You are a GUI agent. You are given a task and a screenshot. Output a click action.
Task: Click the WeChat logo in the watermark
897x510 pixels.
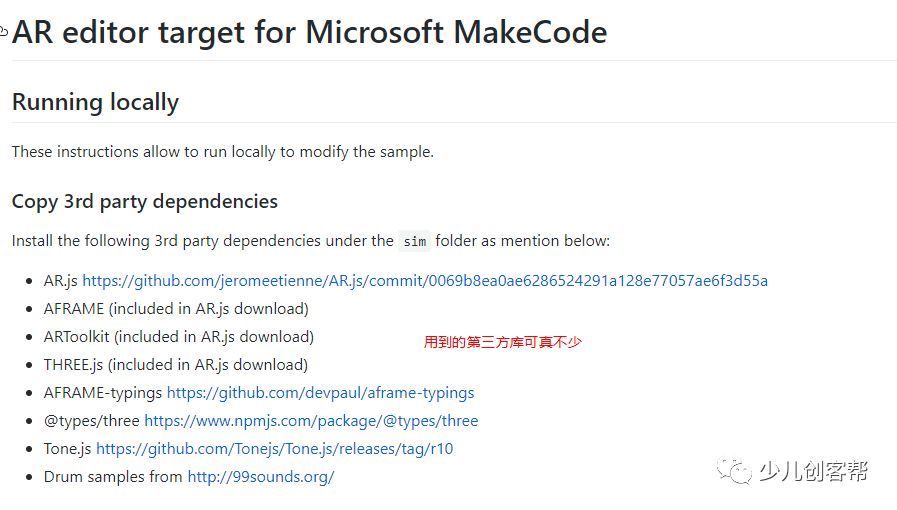(735, 471)
